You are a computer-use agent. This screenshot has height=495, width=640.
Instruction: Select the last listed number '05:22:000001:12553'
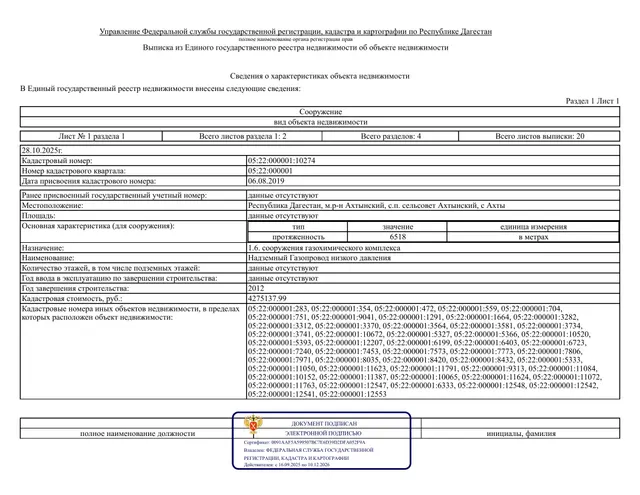[x=353, y=394]
